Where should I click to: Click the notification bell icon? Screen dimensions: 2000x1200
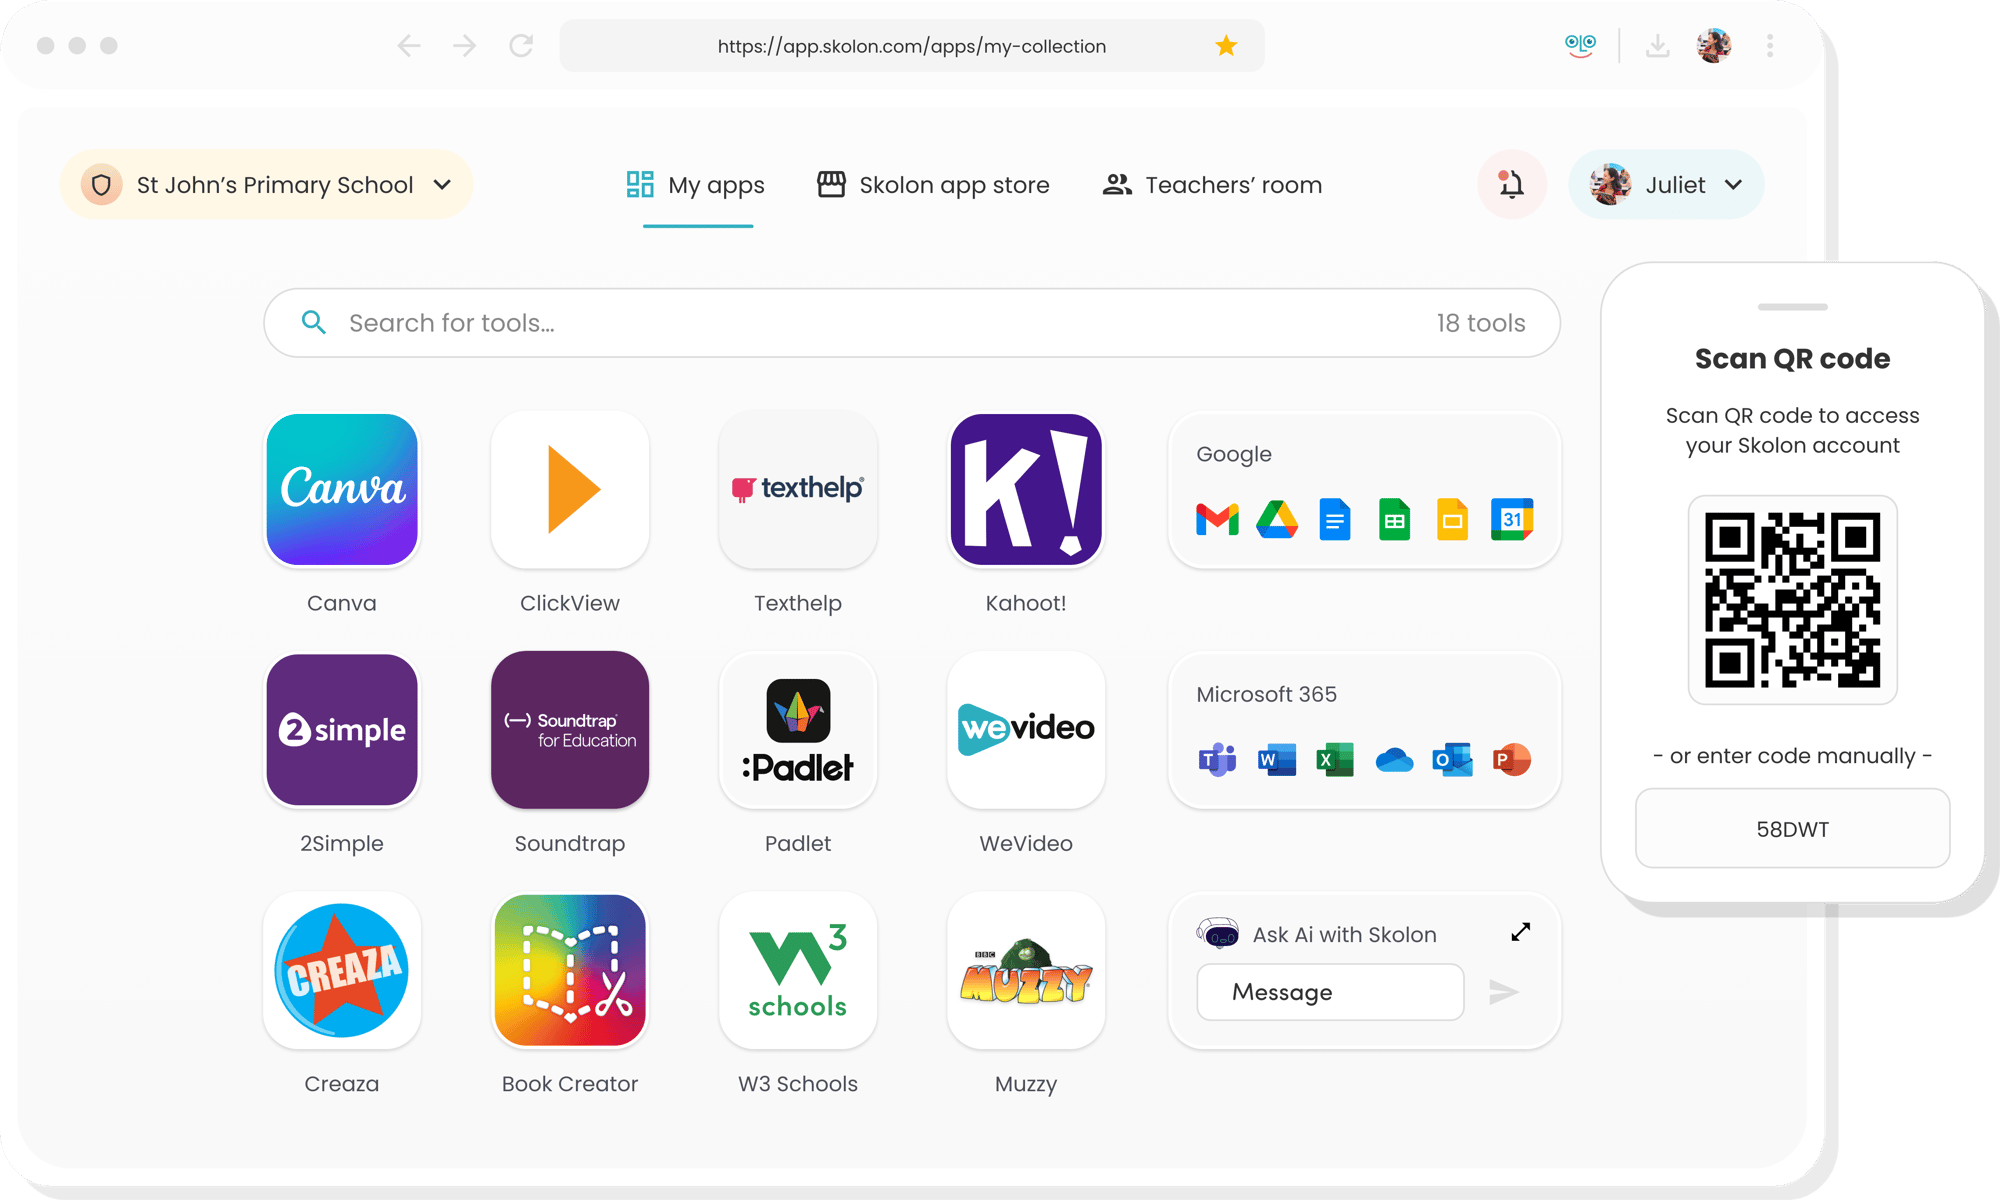pos(1511,184)
